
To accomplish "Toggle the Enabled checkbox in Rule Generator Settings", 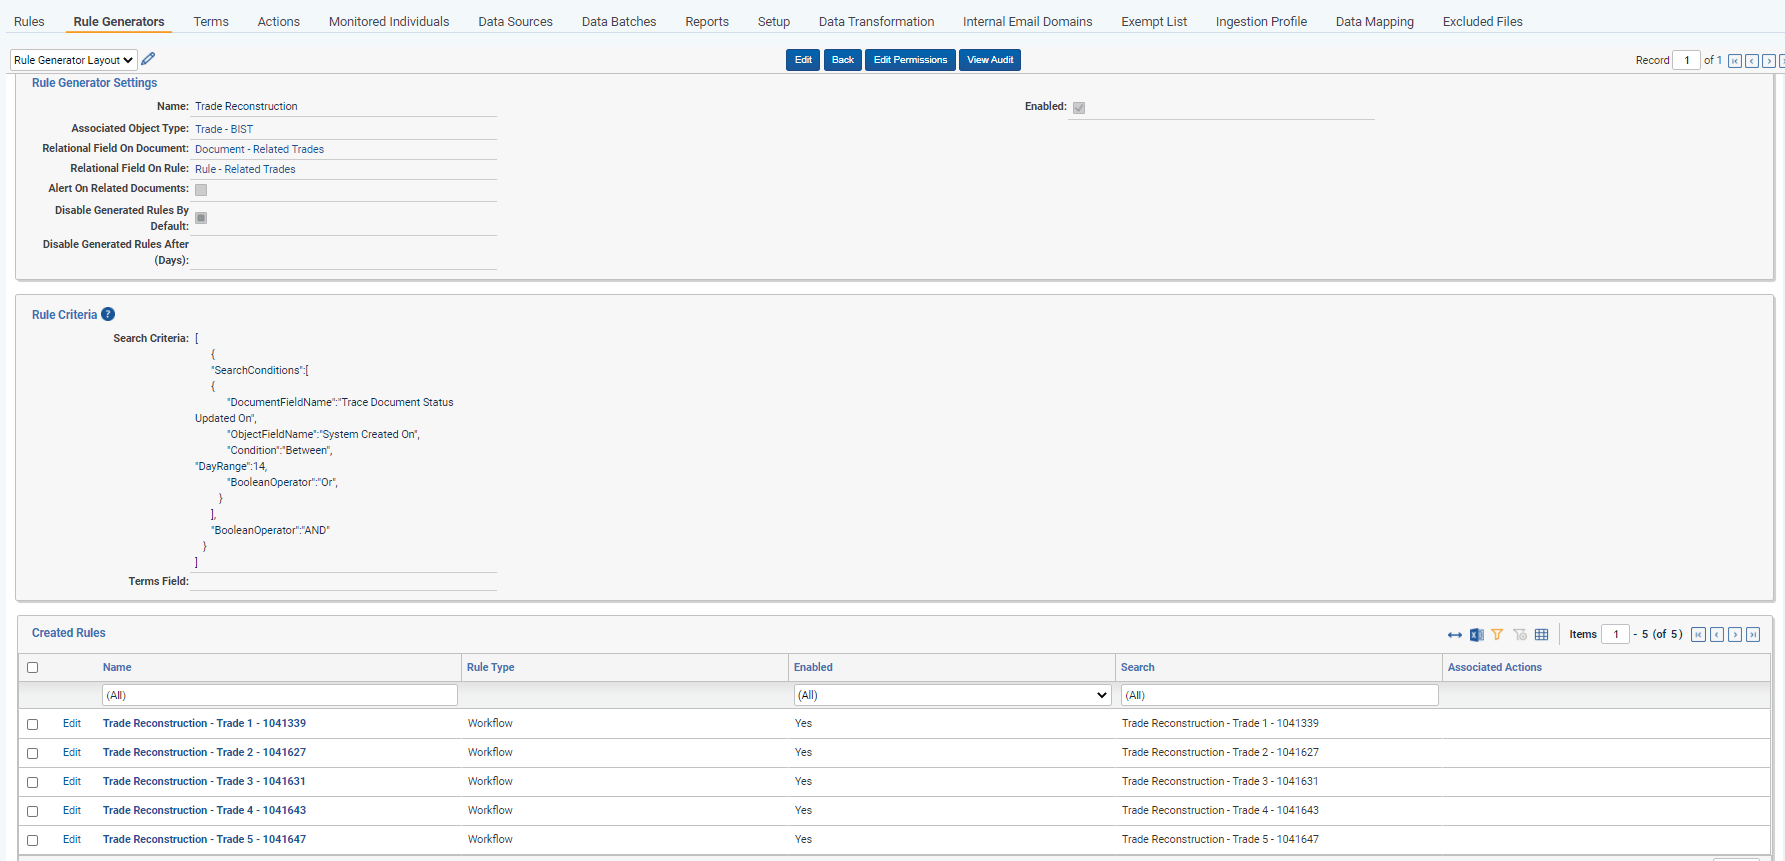I will click(x=1079, y=108).
